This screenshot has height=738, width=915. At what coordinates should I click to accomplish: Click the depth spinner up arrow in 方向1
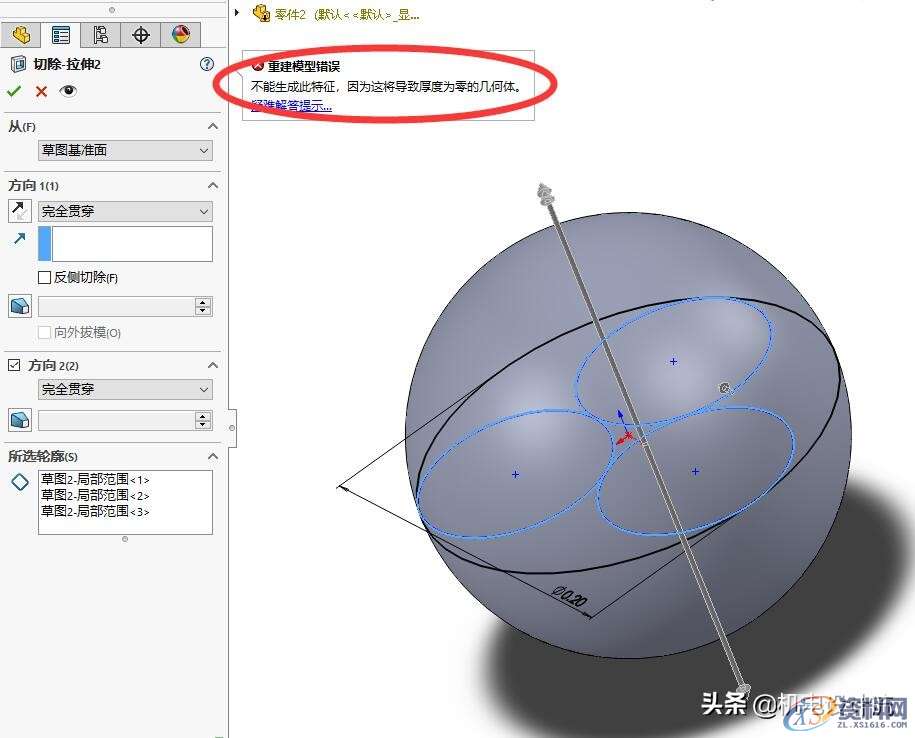(x=203, y=301)
